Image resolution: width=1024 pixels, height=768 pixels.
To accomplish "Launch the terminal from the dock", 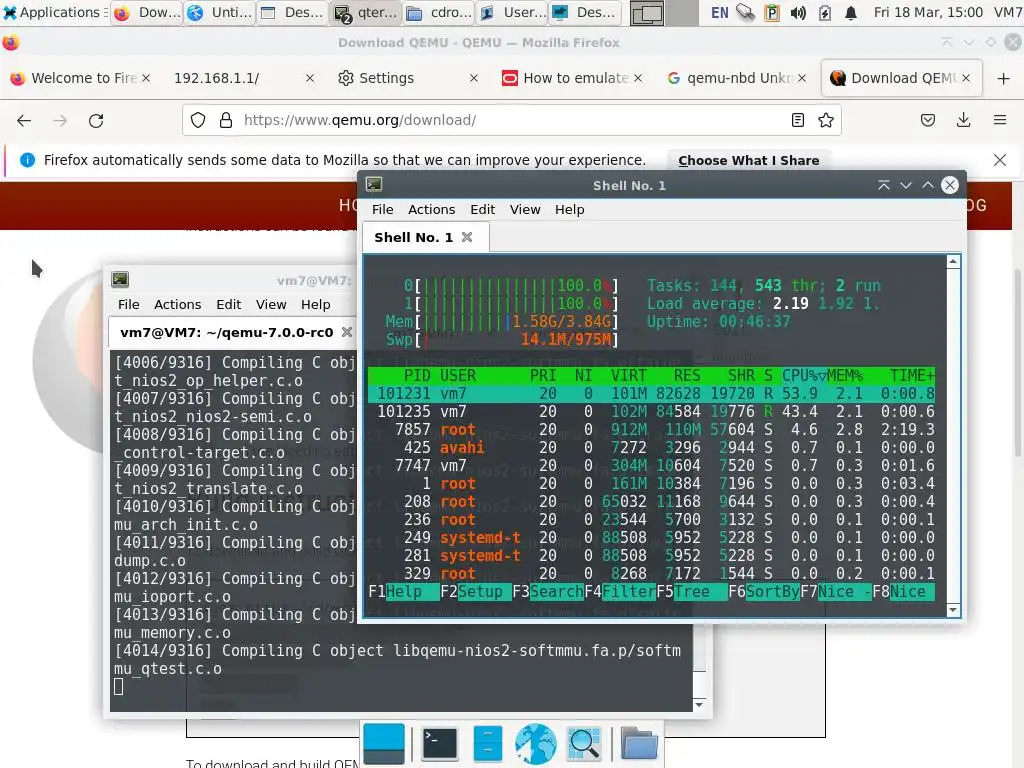I will pos(440,744).
